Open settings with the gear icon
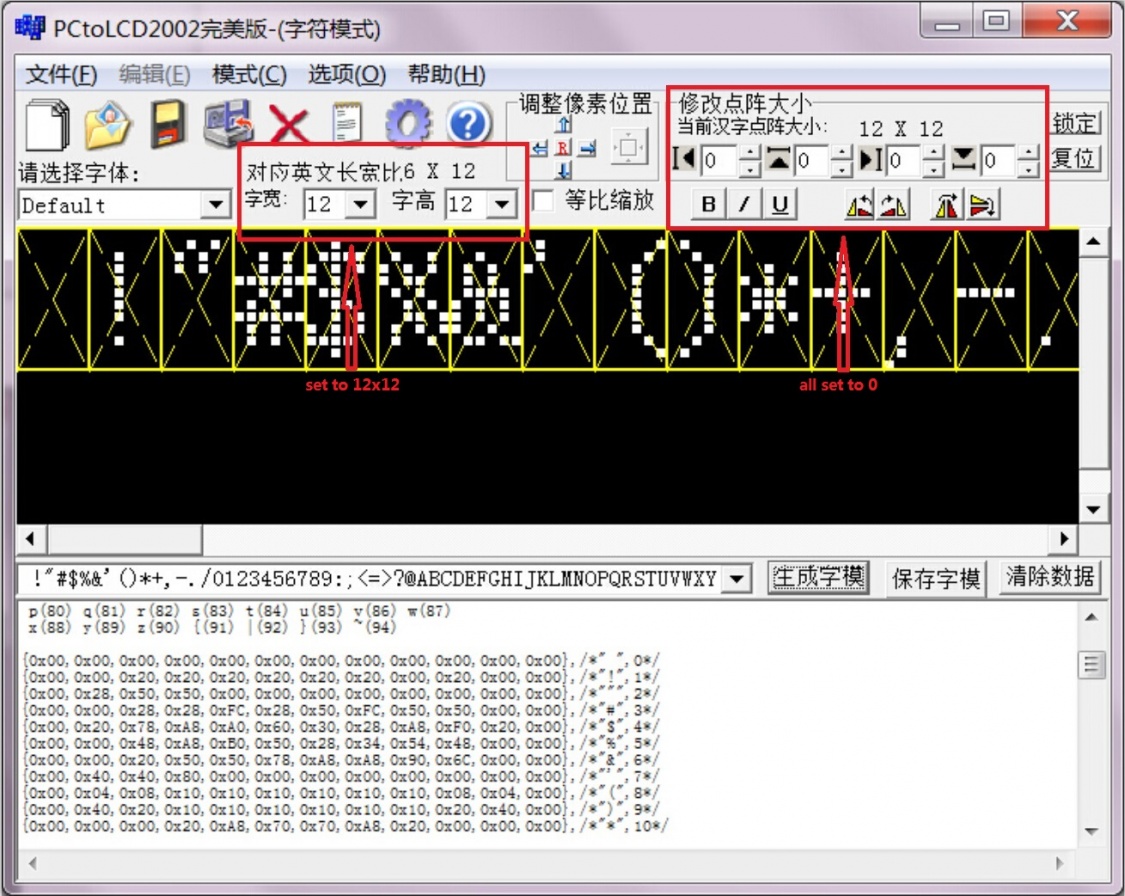Viewport: 1125px width, 896px height. coord(408,125)
